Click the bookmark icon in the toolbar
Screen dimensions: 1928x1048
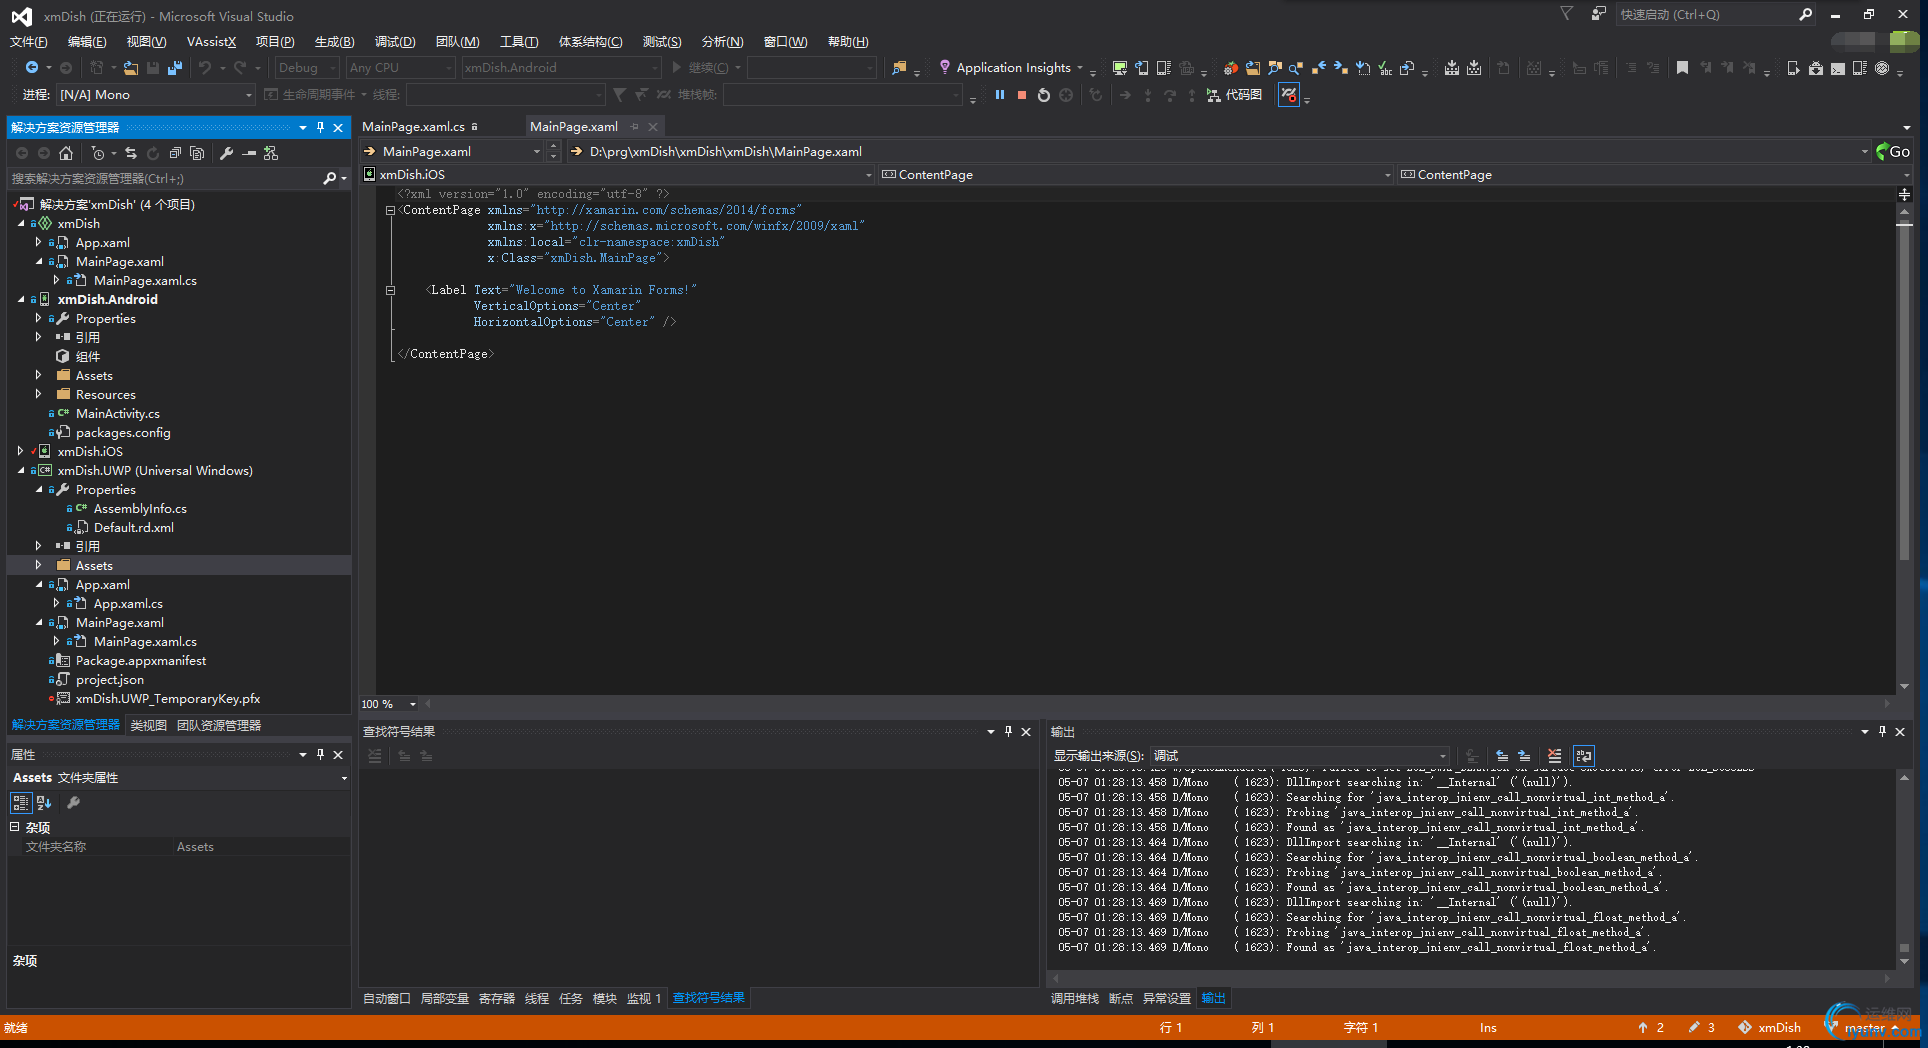[x=1682, y=68]
